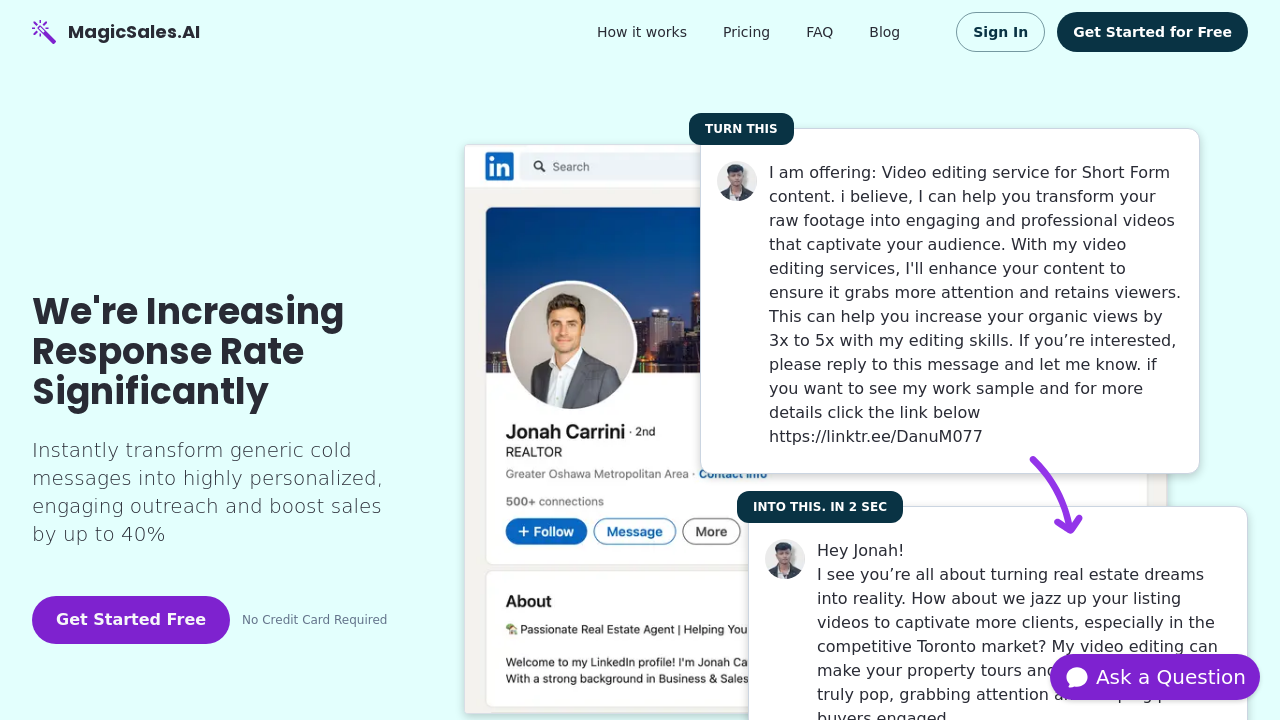The height and width of the screenshot is (720, 1280).
Task: Open the FAQ menu link
Action: (819, 32)
